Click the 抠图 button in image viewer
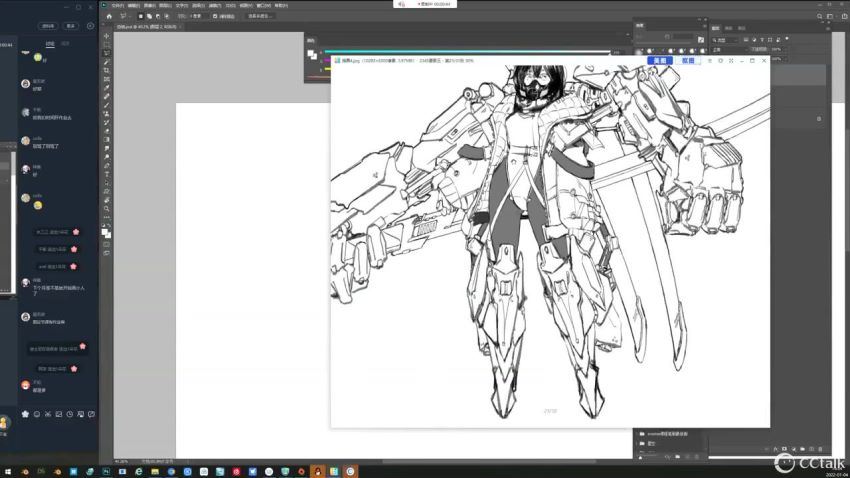The width and height of the screenshot is (850, 478). [688, 61]
